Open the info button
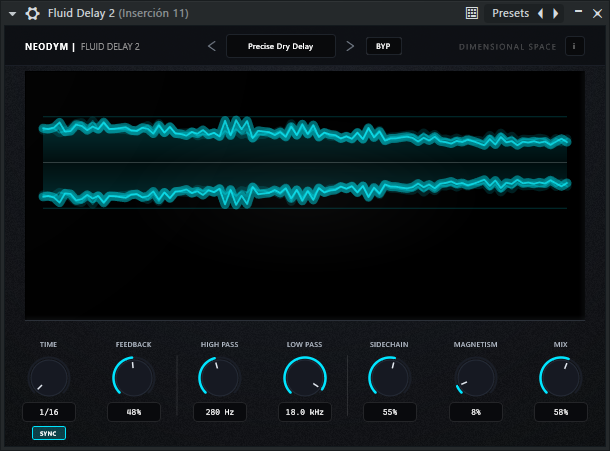 [574, 46]
